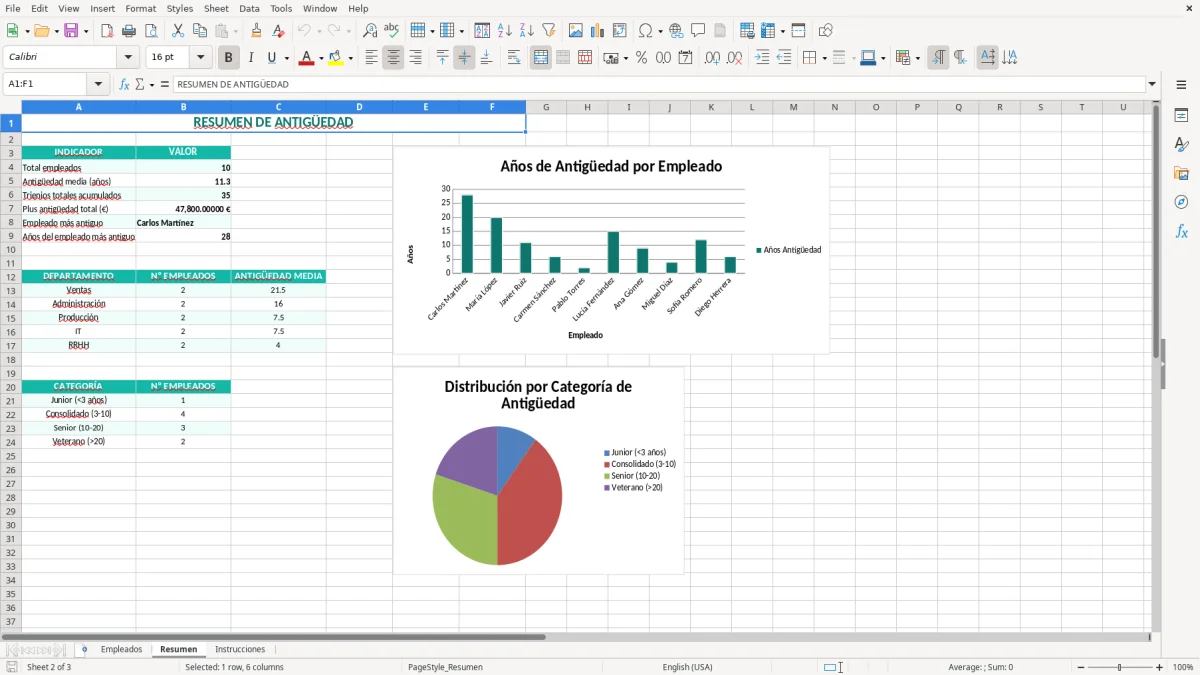Click Merge and Center Cells icon
The image size is (1200, 675).
coord(541,58)
